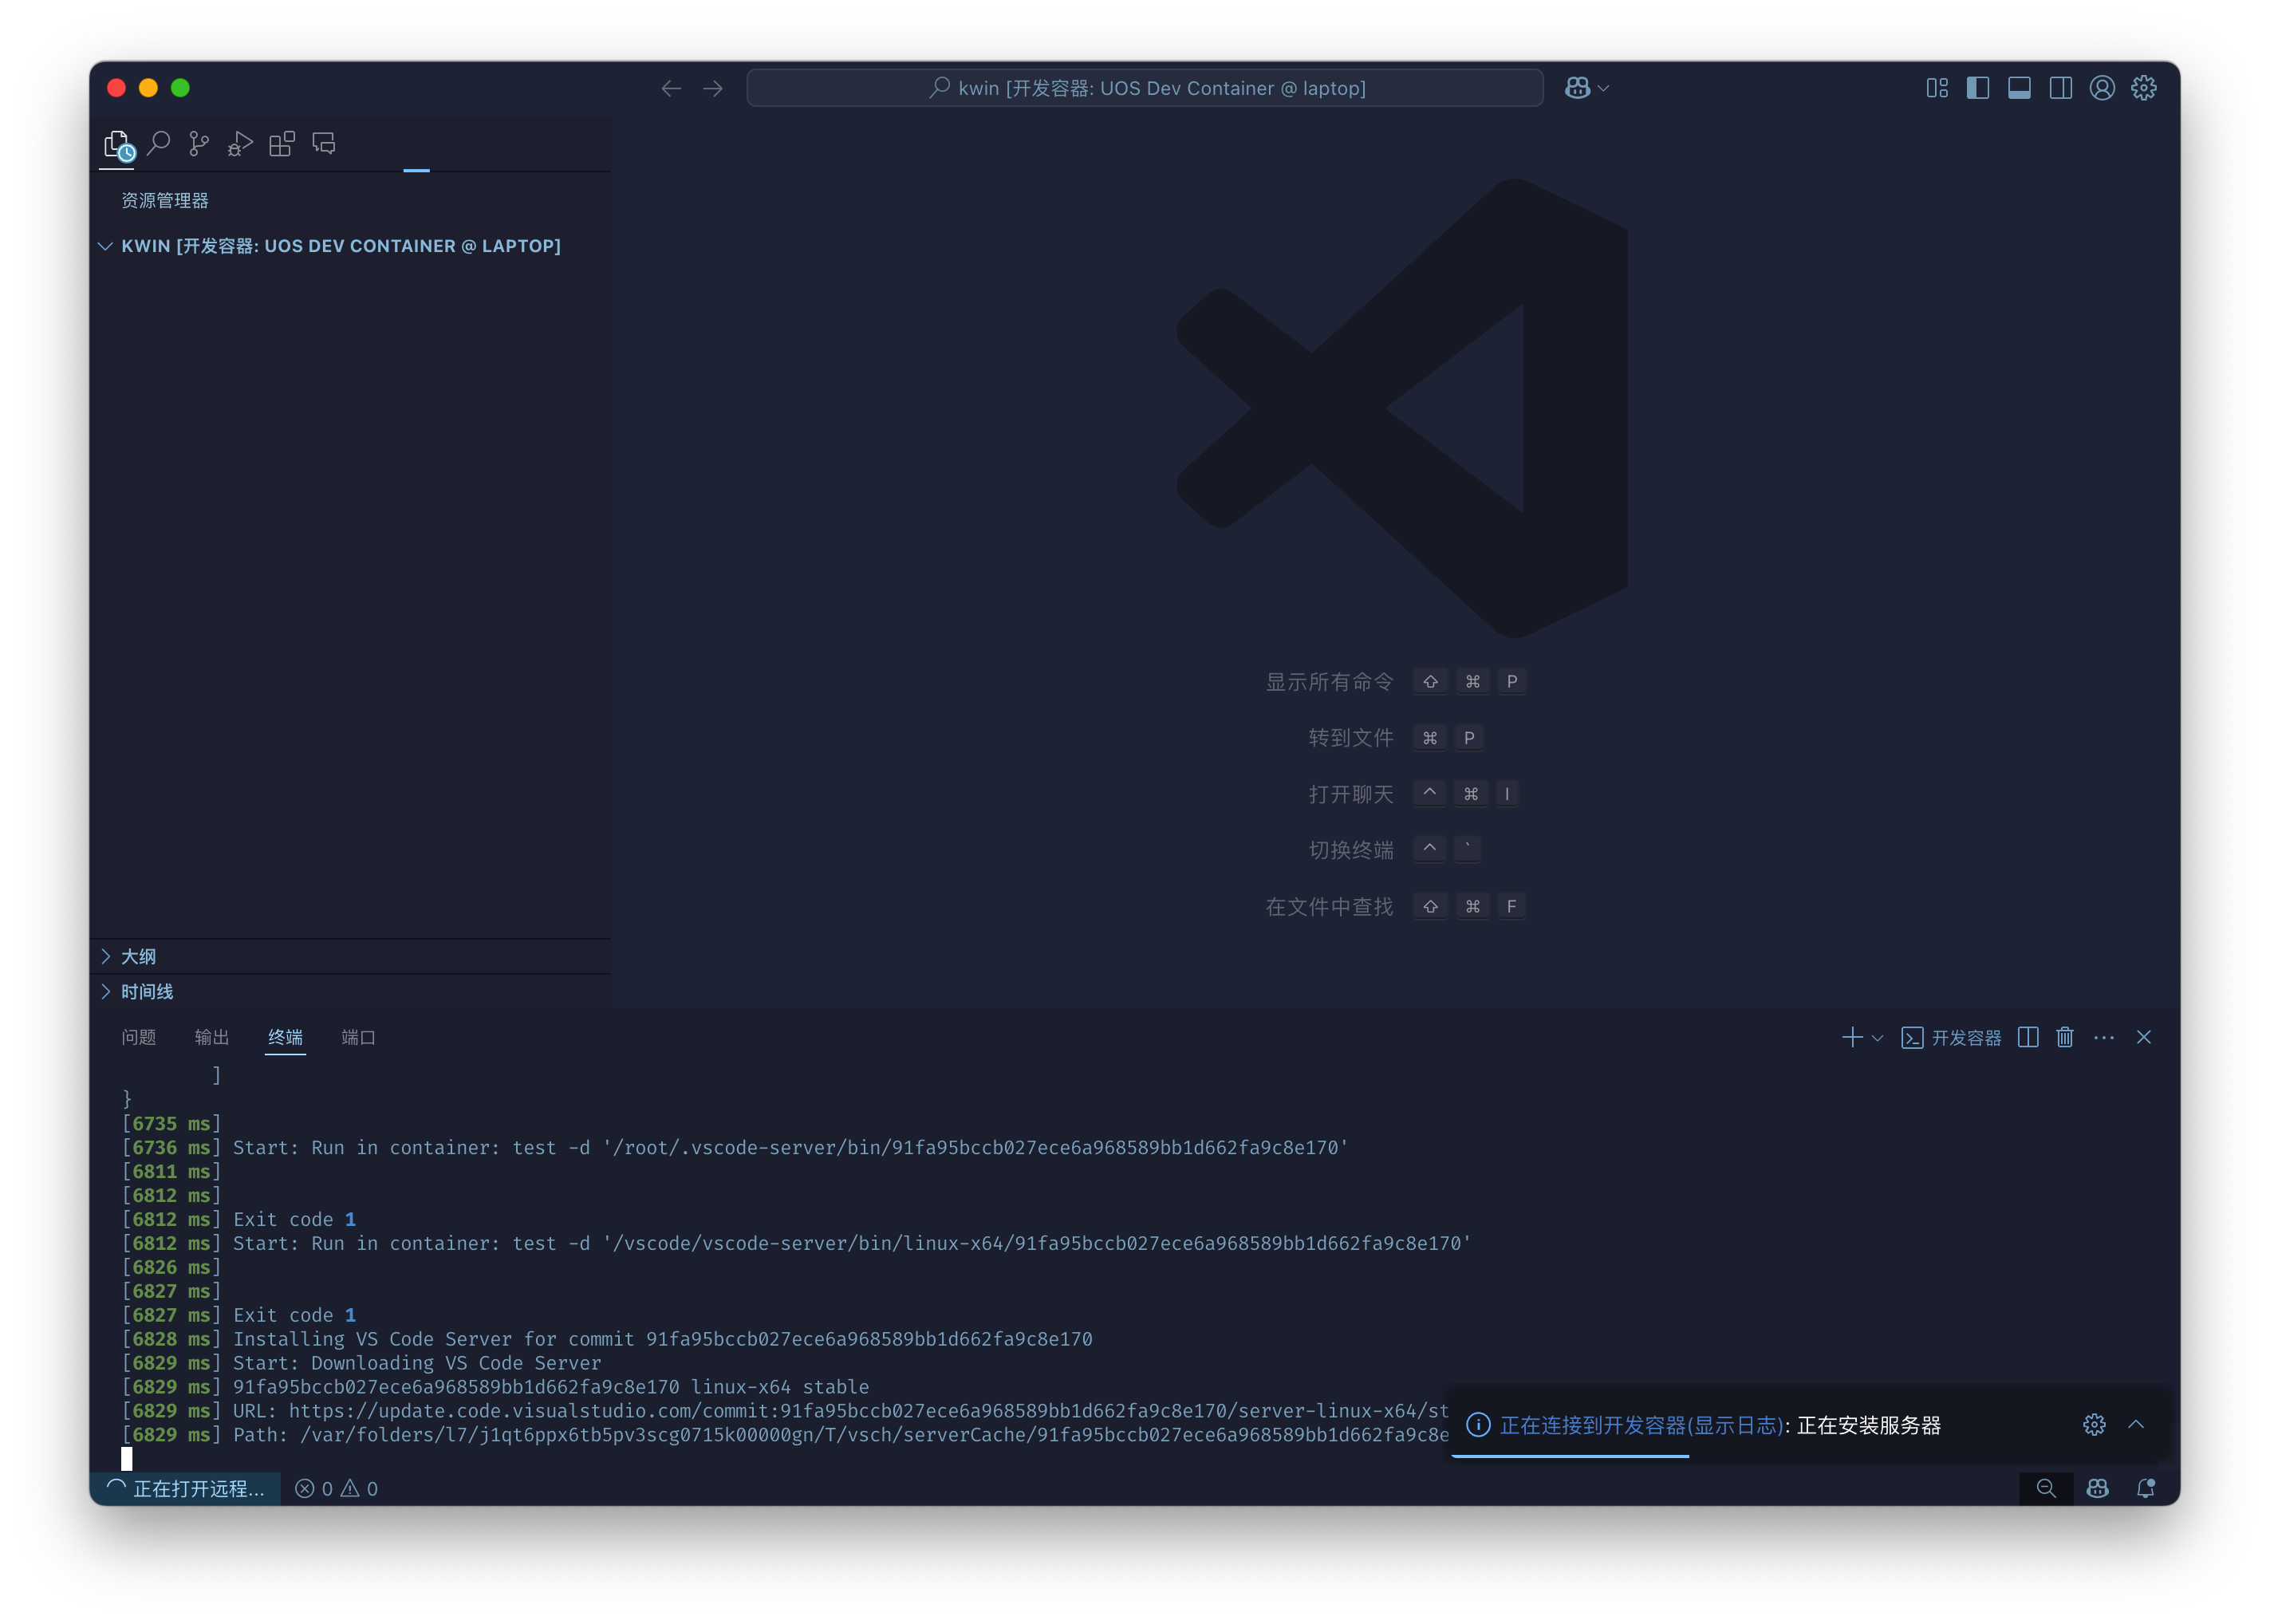
Task: Switch to the 端口 ports tab
Action: [358, 1037]
